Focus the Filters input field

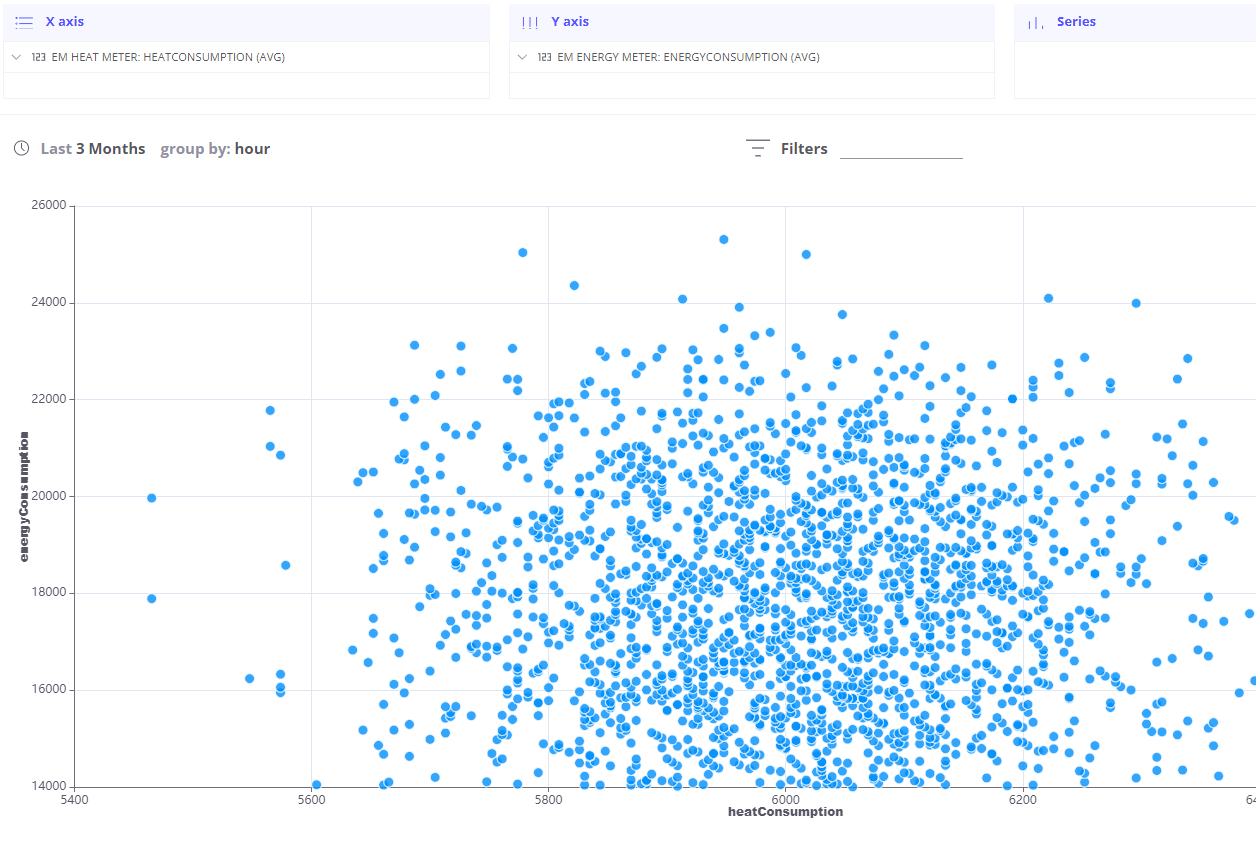(x=901, y=149)
